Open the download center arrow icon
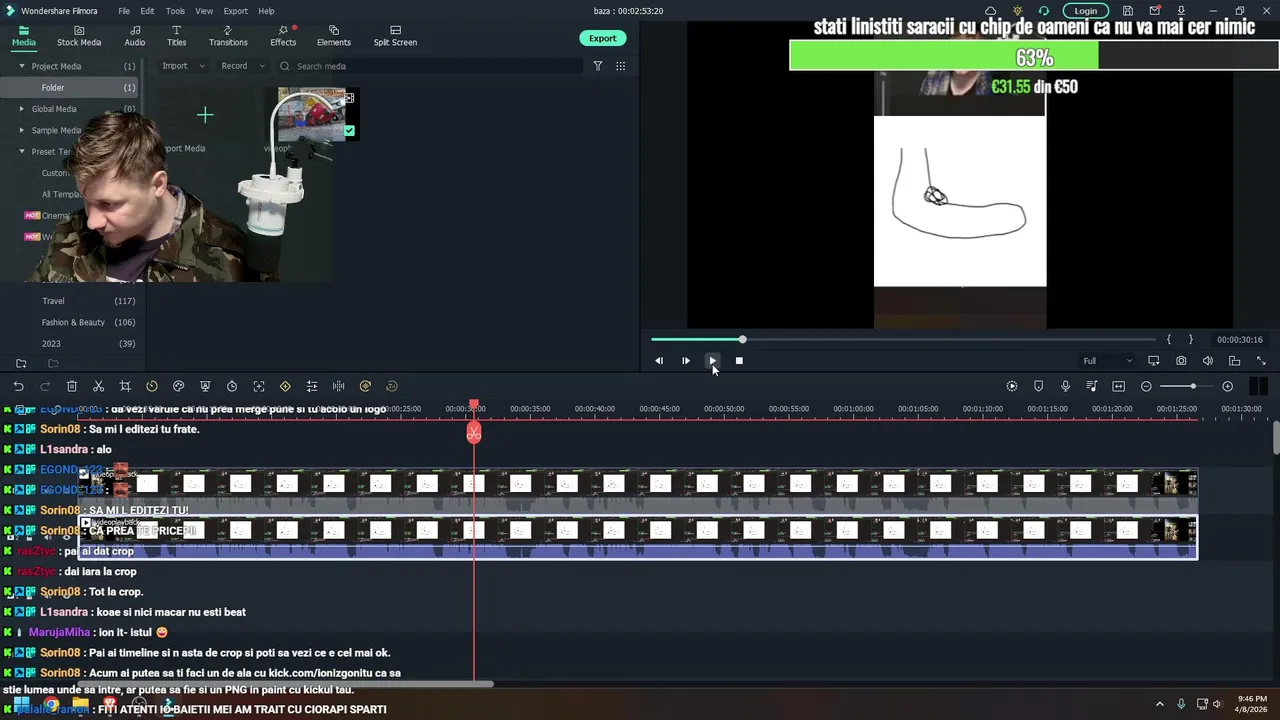The height and width of the screenshot is (720, 1280). [1181, 11]
